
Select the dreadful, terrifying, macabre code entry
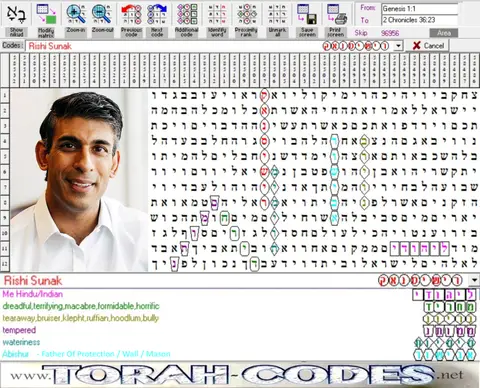(x=81, y=306)
